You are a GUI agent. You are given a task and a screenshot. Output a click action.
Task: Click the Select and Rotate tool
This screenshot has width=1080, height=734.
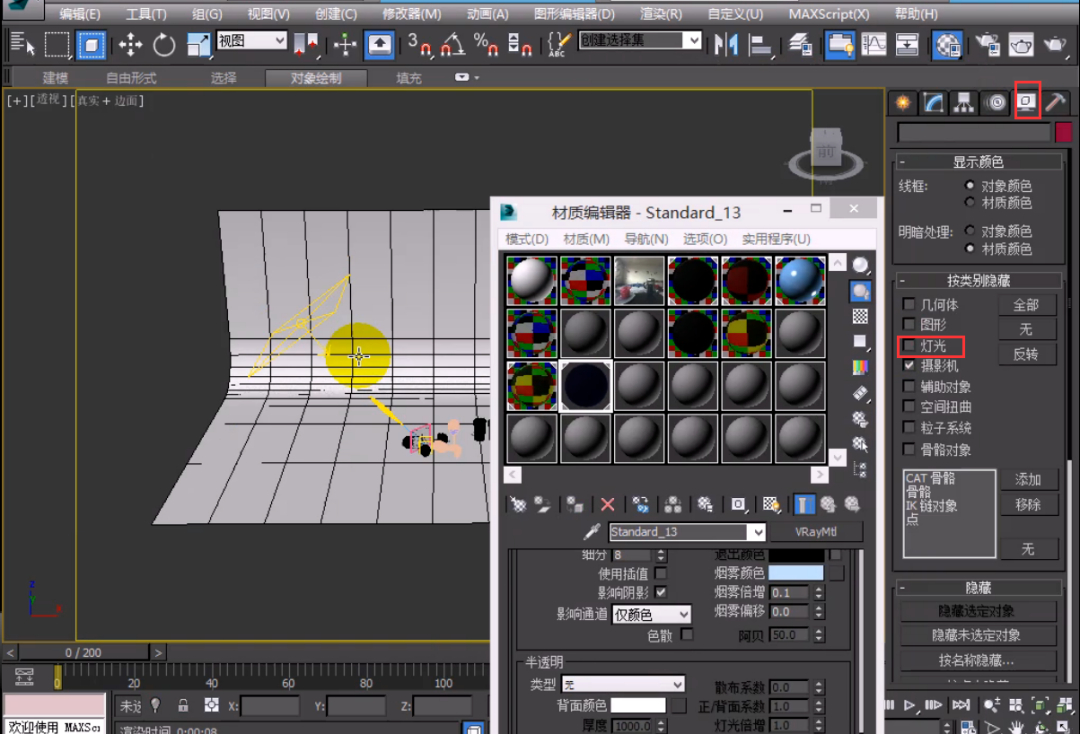click(164, 45)
